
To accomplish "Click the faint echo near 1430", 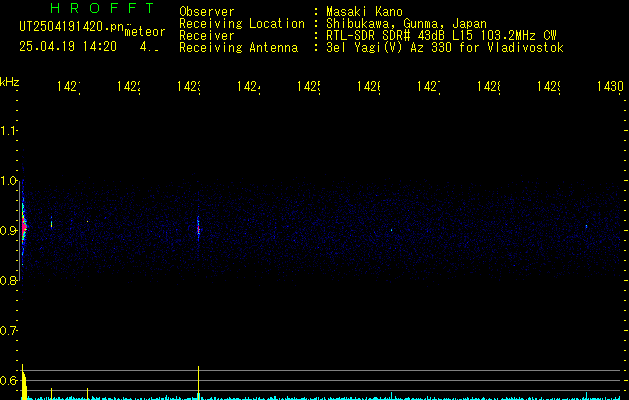I will pyautogui.click(x=586, y=226).
